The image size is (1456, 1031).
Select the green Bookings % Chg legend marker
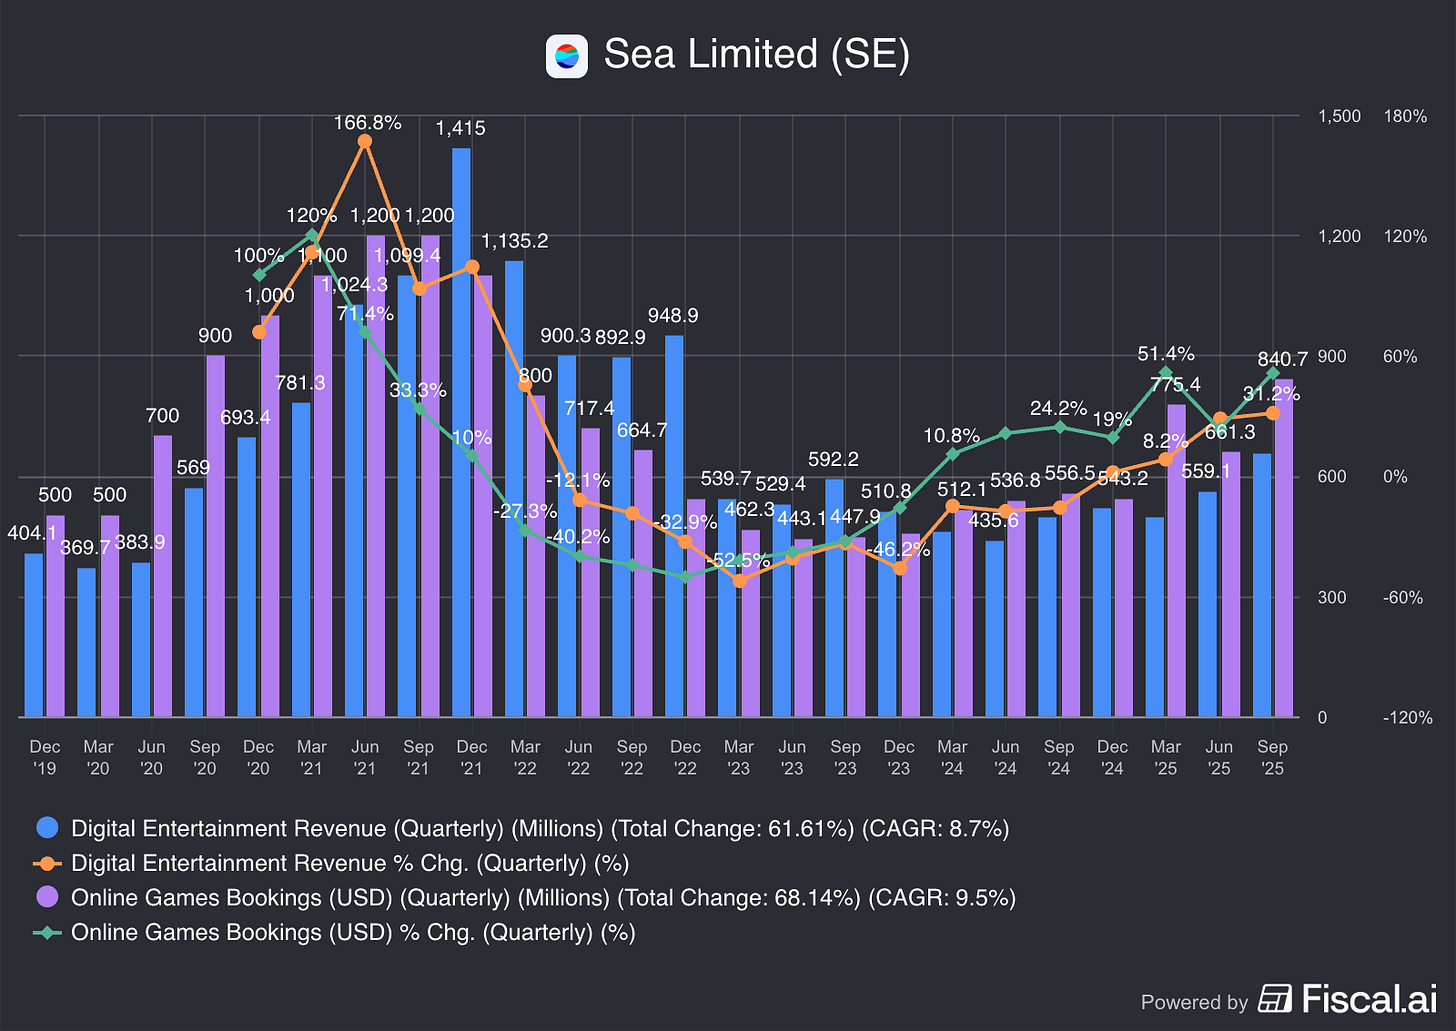[x=48, y=932]
